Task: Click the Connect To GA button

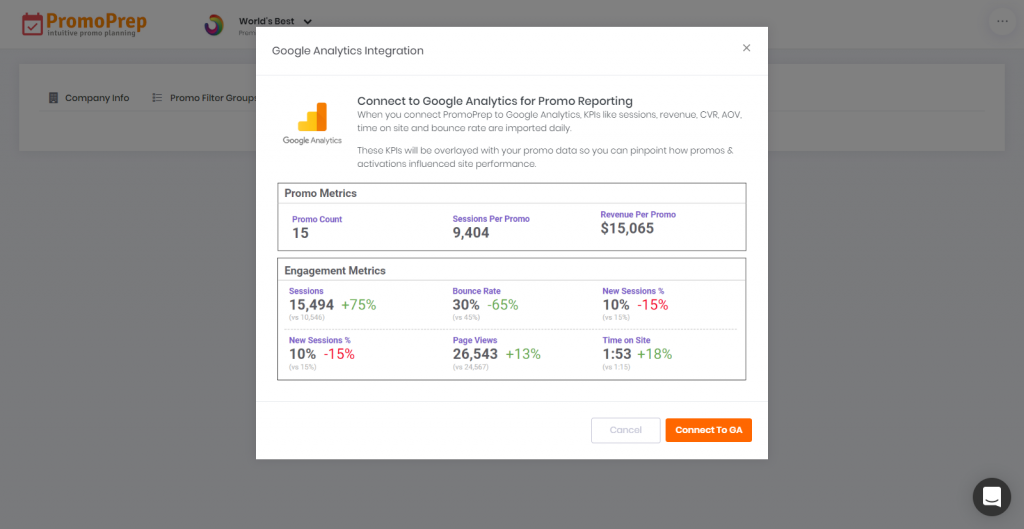Action: [x=709, y=430]
